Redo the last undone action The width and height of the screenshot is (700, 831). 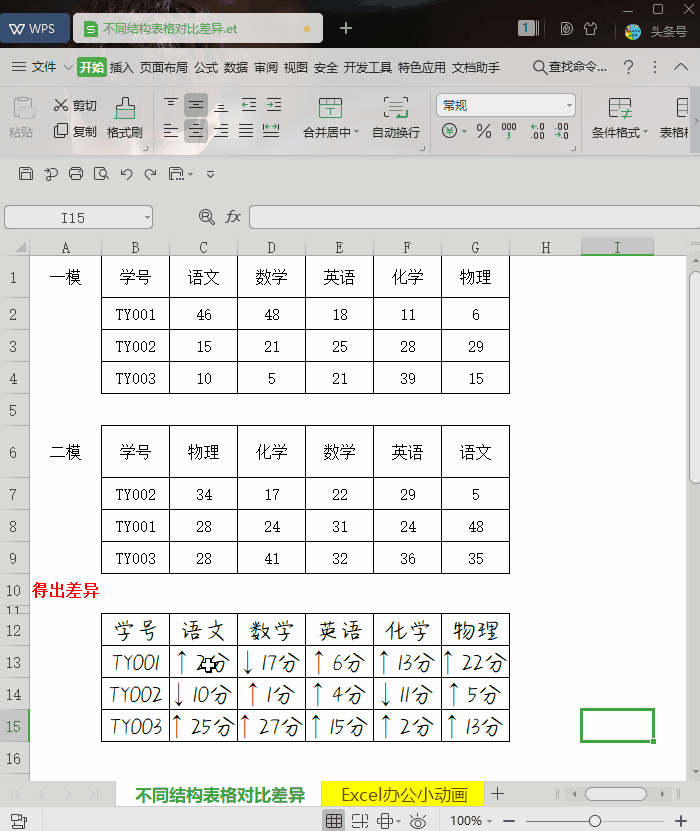pos(150,173)
